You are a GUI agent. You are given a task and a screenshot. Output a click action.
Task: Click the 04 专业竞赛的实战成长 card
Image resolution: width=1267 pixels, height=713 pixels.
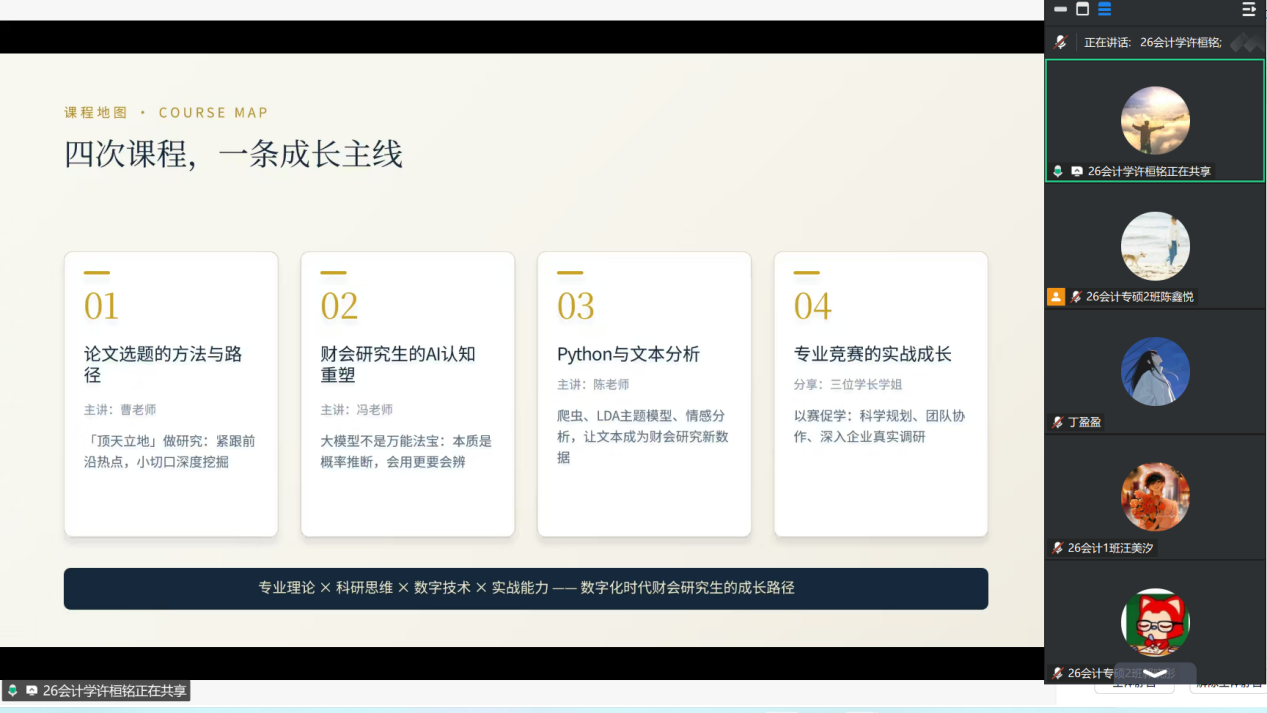(x=881, y=394)
